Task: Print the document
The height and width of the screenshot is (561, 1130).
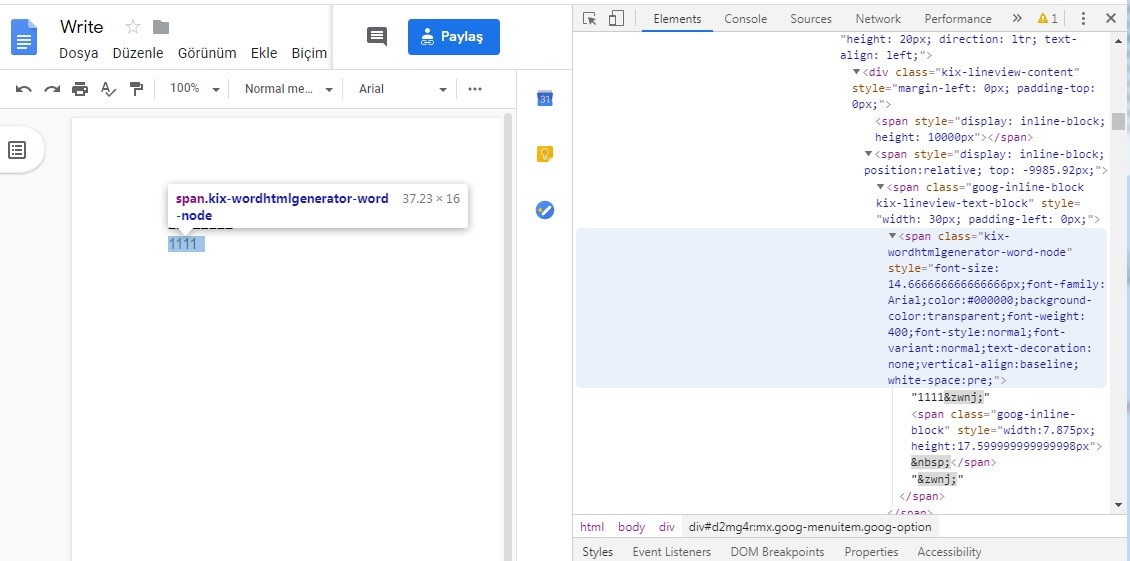Action: 80,89
